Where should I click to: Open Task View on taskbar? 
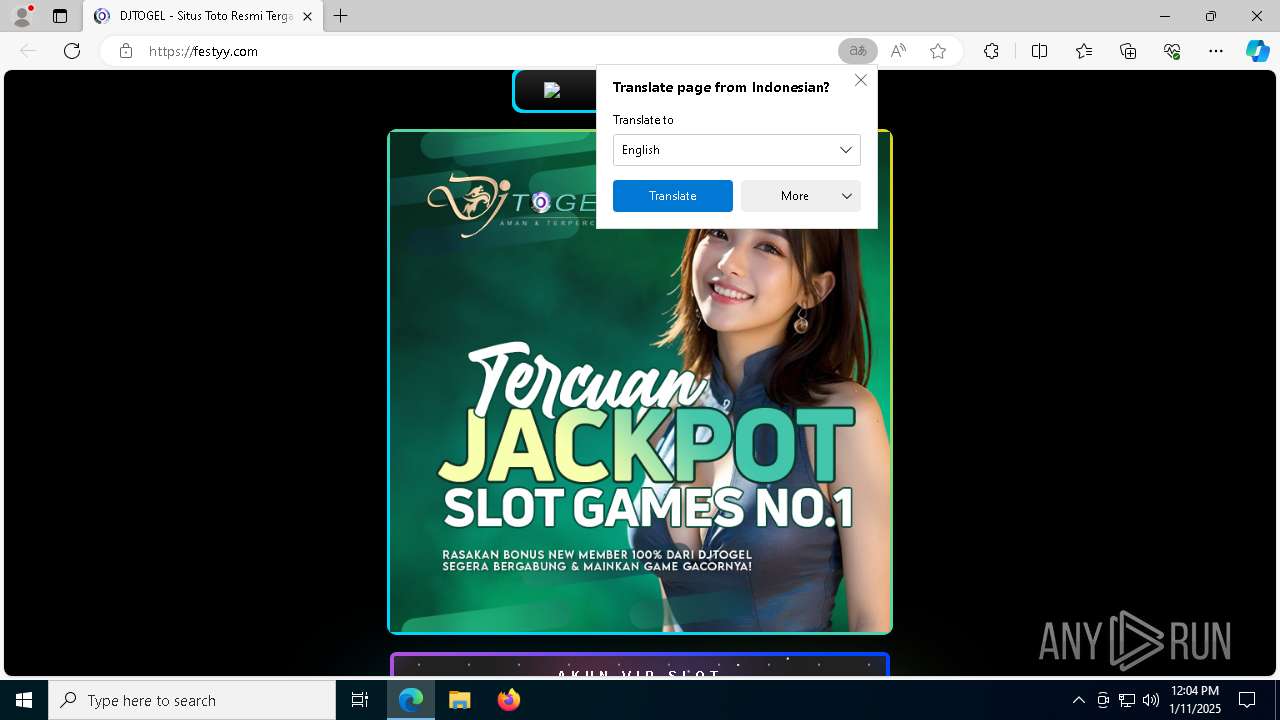coord(360,700)
